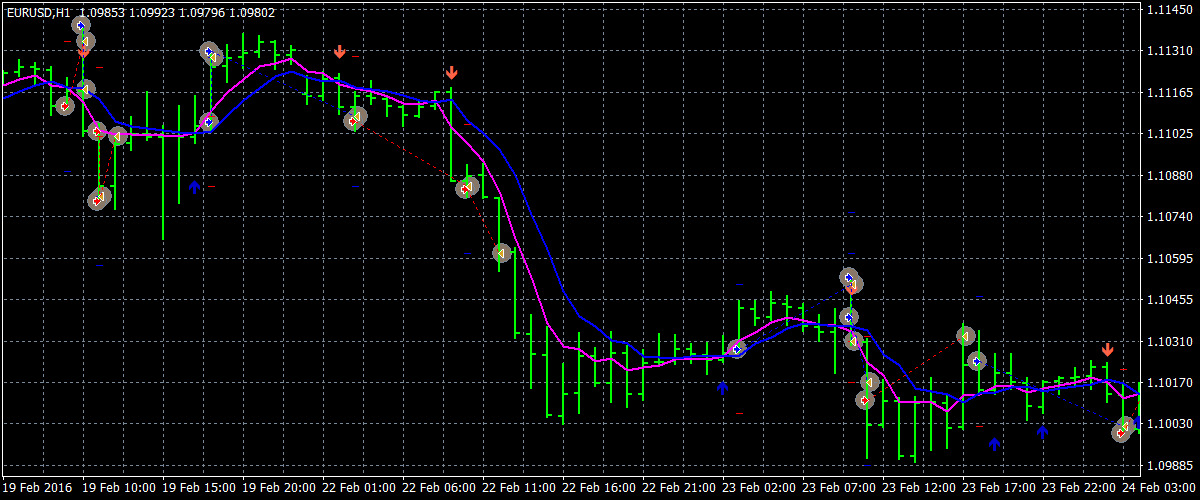
Task: Click the open price 1.09853 in the header
Action: click(101, 13)
